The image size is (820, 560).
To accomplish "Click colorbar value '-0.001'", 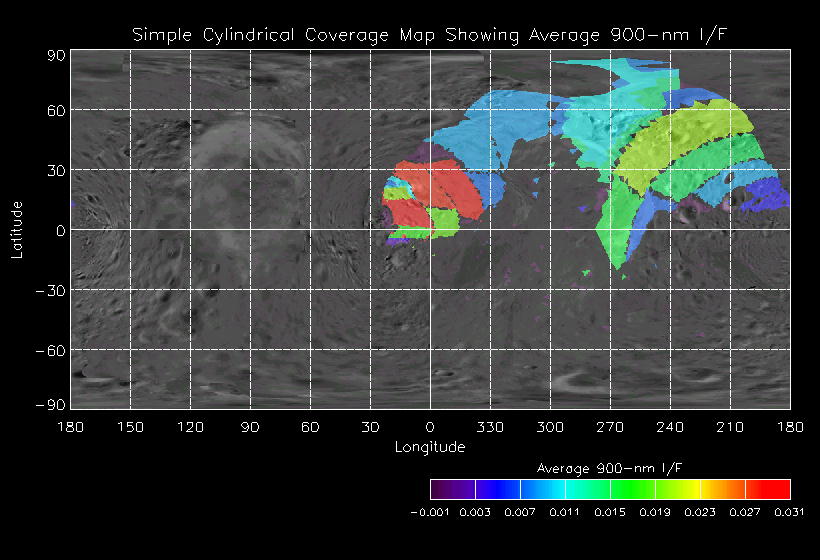I will [430, 512].
